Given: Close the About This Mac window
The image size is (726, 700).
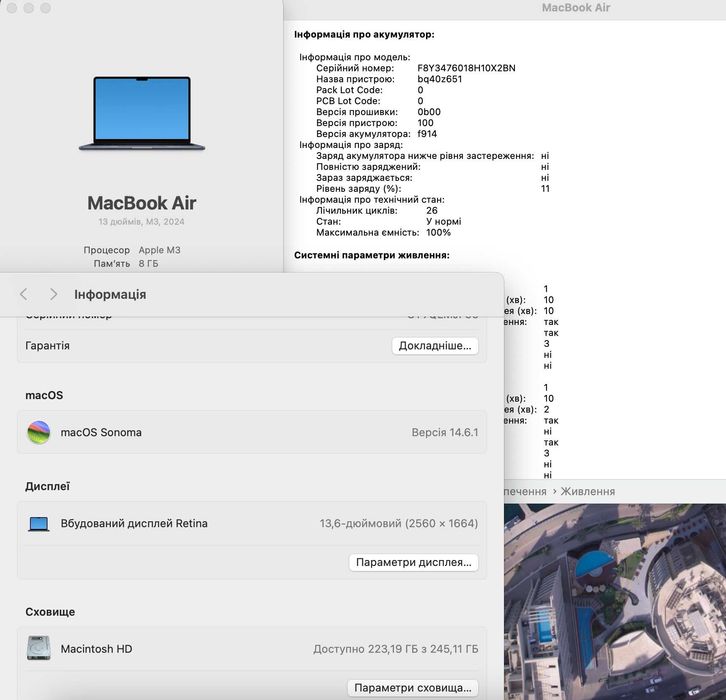Looking at the screenshot, I should pyautogui.click(x=12, y=8).
